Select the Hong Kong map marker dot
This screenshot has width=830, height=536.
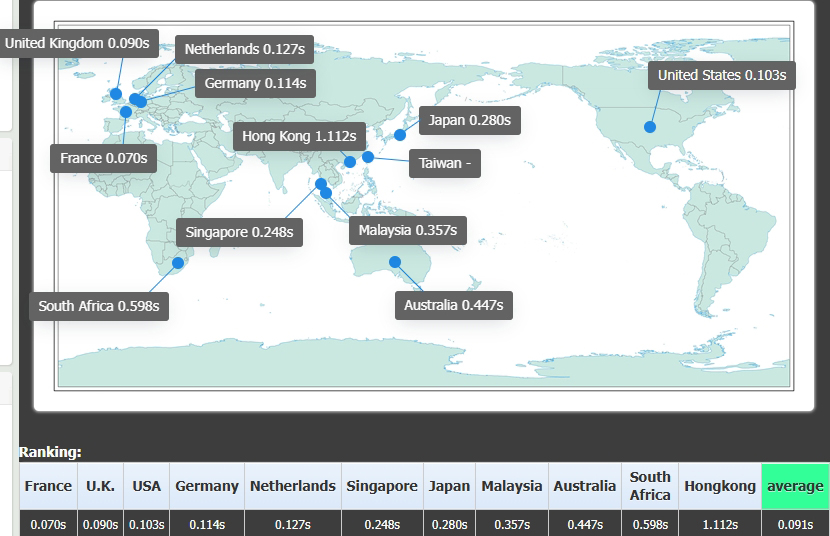350,162
